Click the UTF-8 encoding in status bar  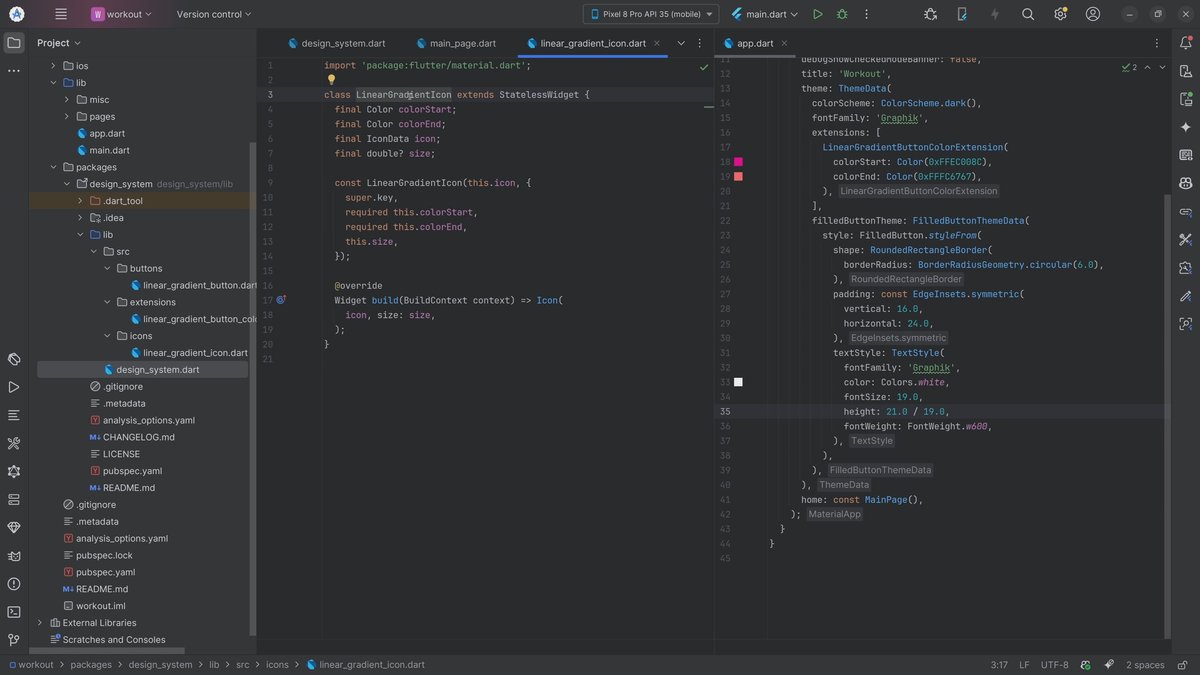[1054, 665]
